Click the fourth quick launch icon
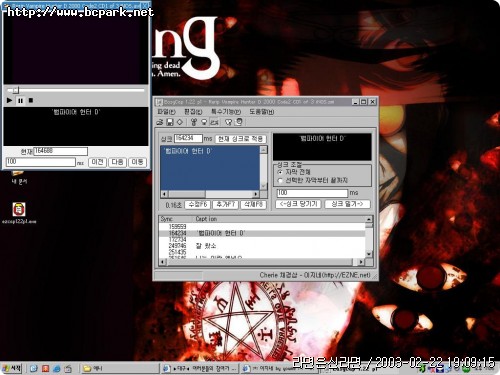 pos(68,368)
